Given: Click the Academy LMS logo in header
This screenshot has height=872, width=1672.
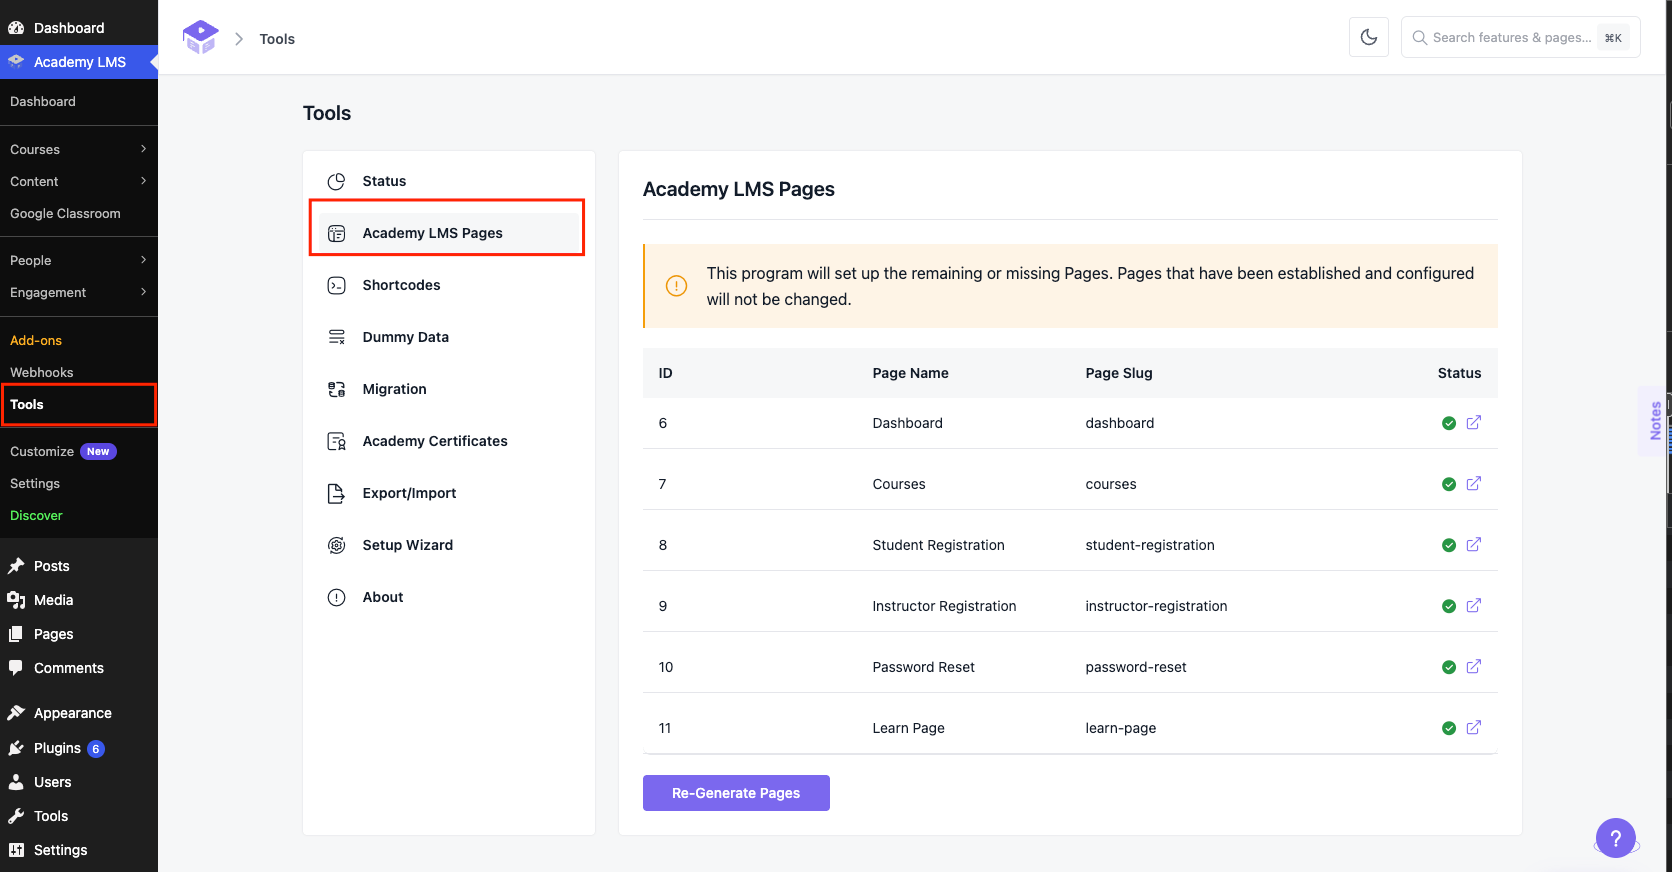Looking at the screenshot, I should coord(200,38).
